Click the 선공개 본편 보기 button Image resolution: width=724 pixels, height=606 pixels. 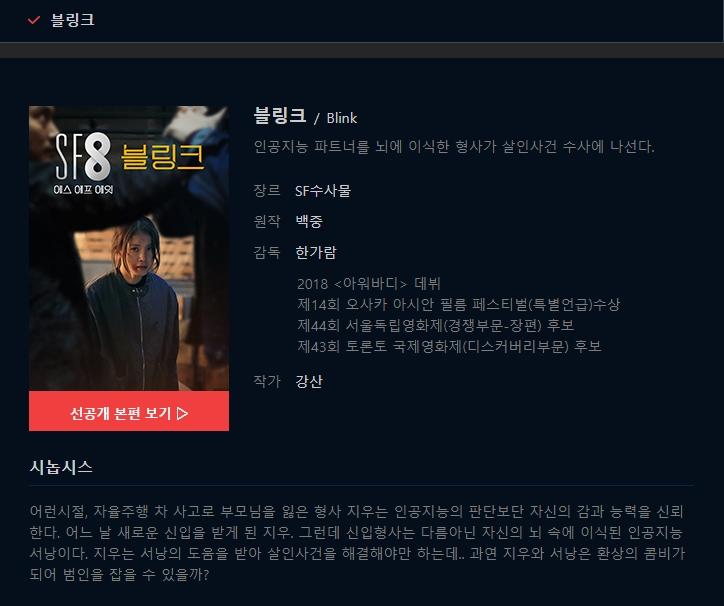(129, 412)
